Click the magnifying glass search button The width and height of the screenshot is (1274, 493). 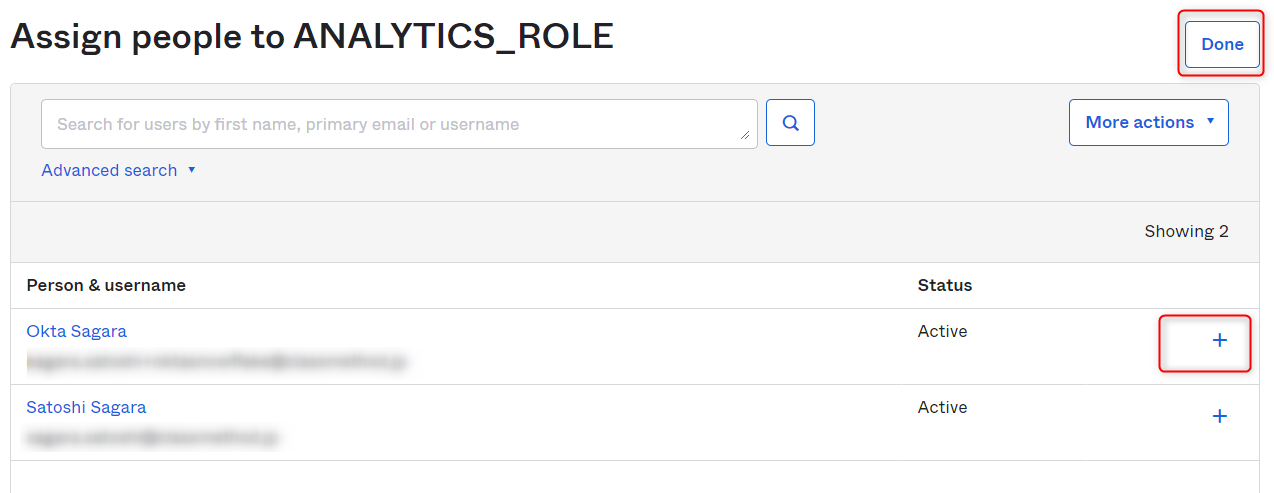tap(790, 123)
